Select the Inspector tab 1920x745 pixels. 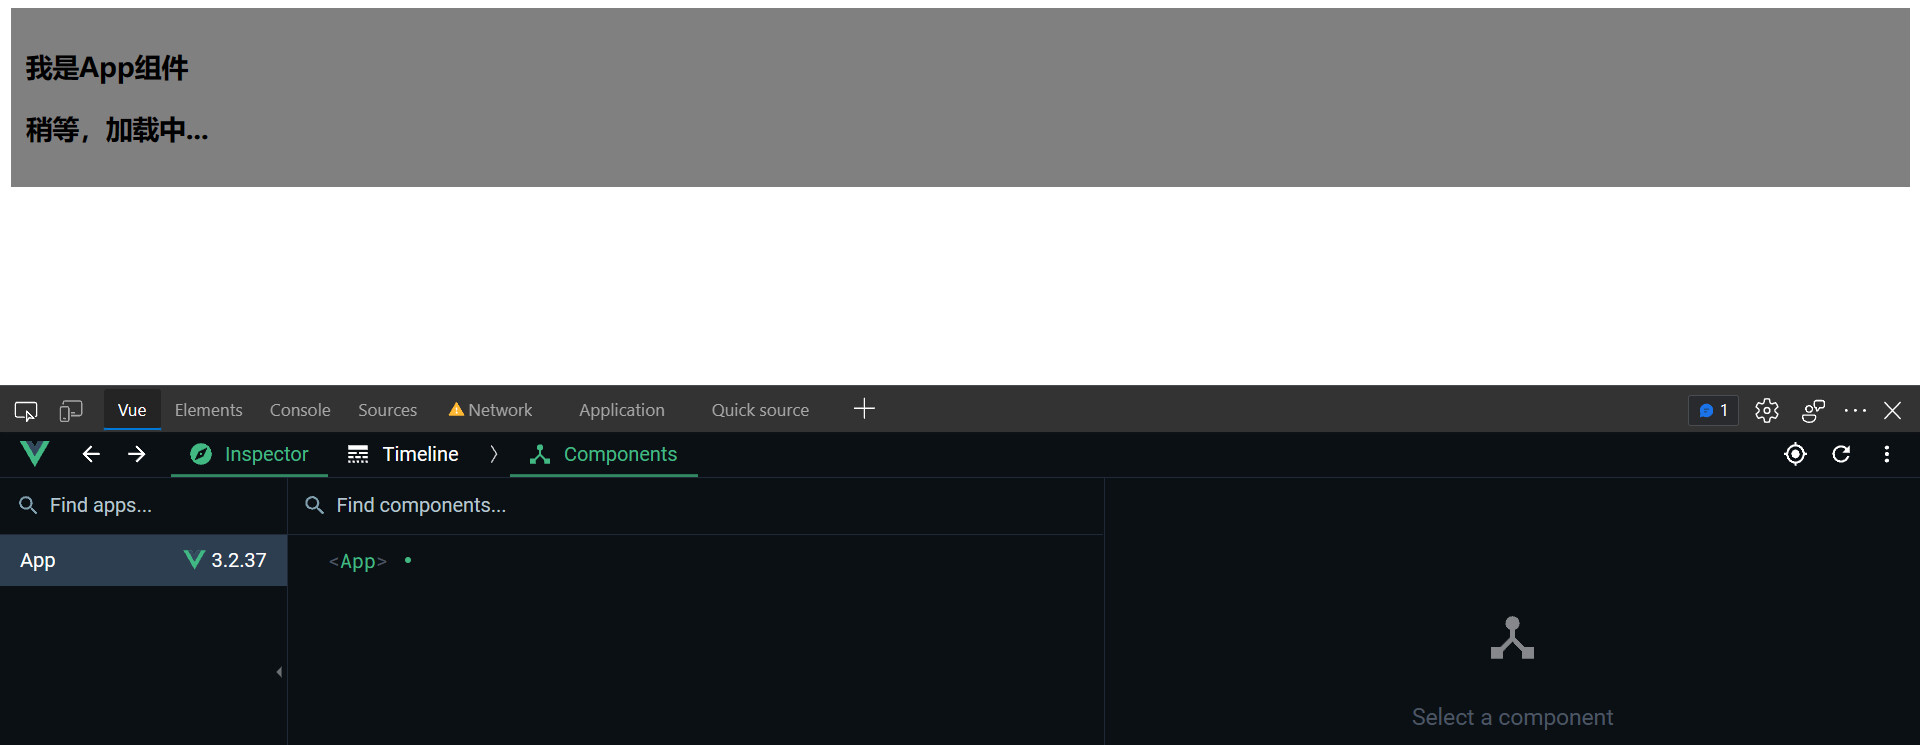[x=249, y=454]
